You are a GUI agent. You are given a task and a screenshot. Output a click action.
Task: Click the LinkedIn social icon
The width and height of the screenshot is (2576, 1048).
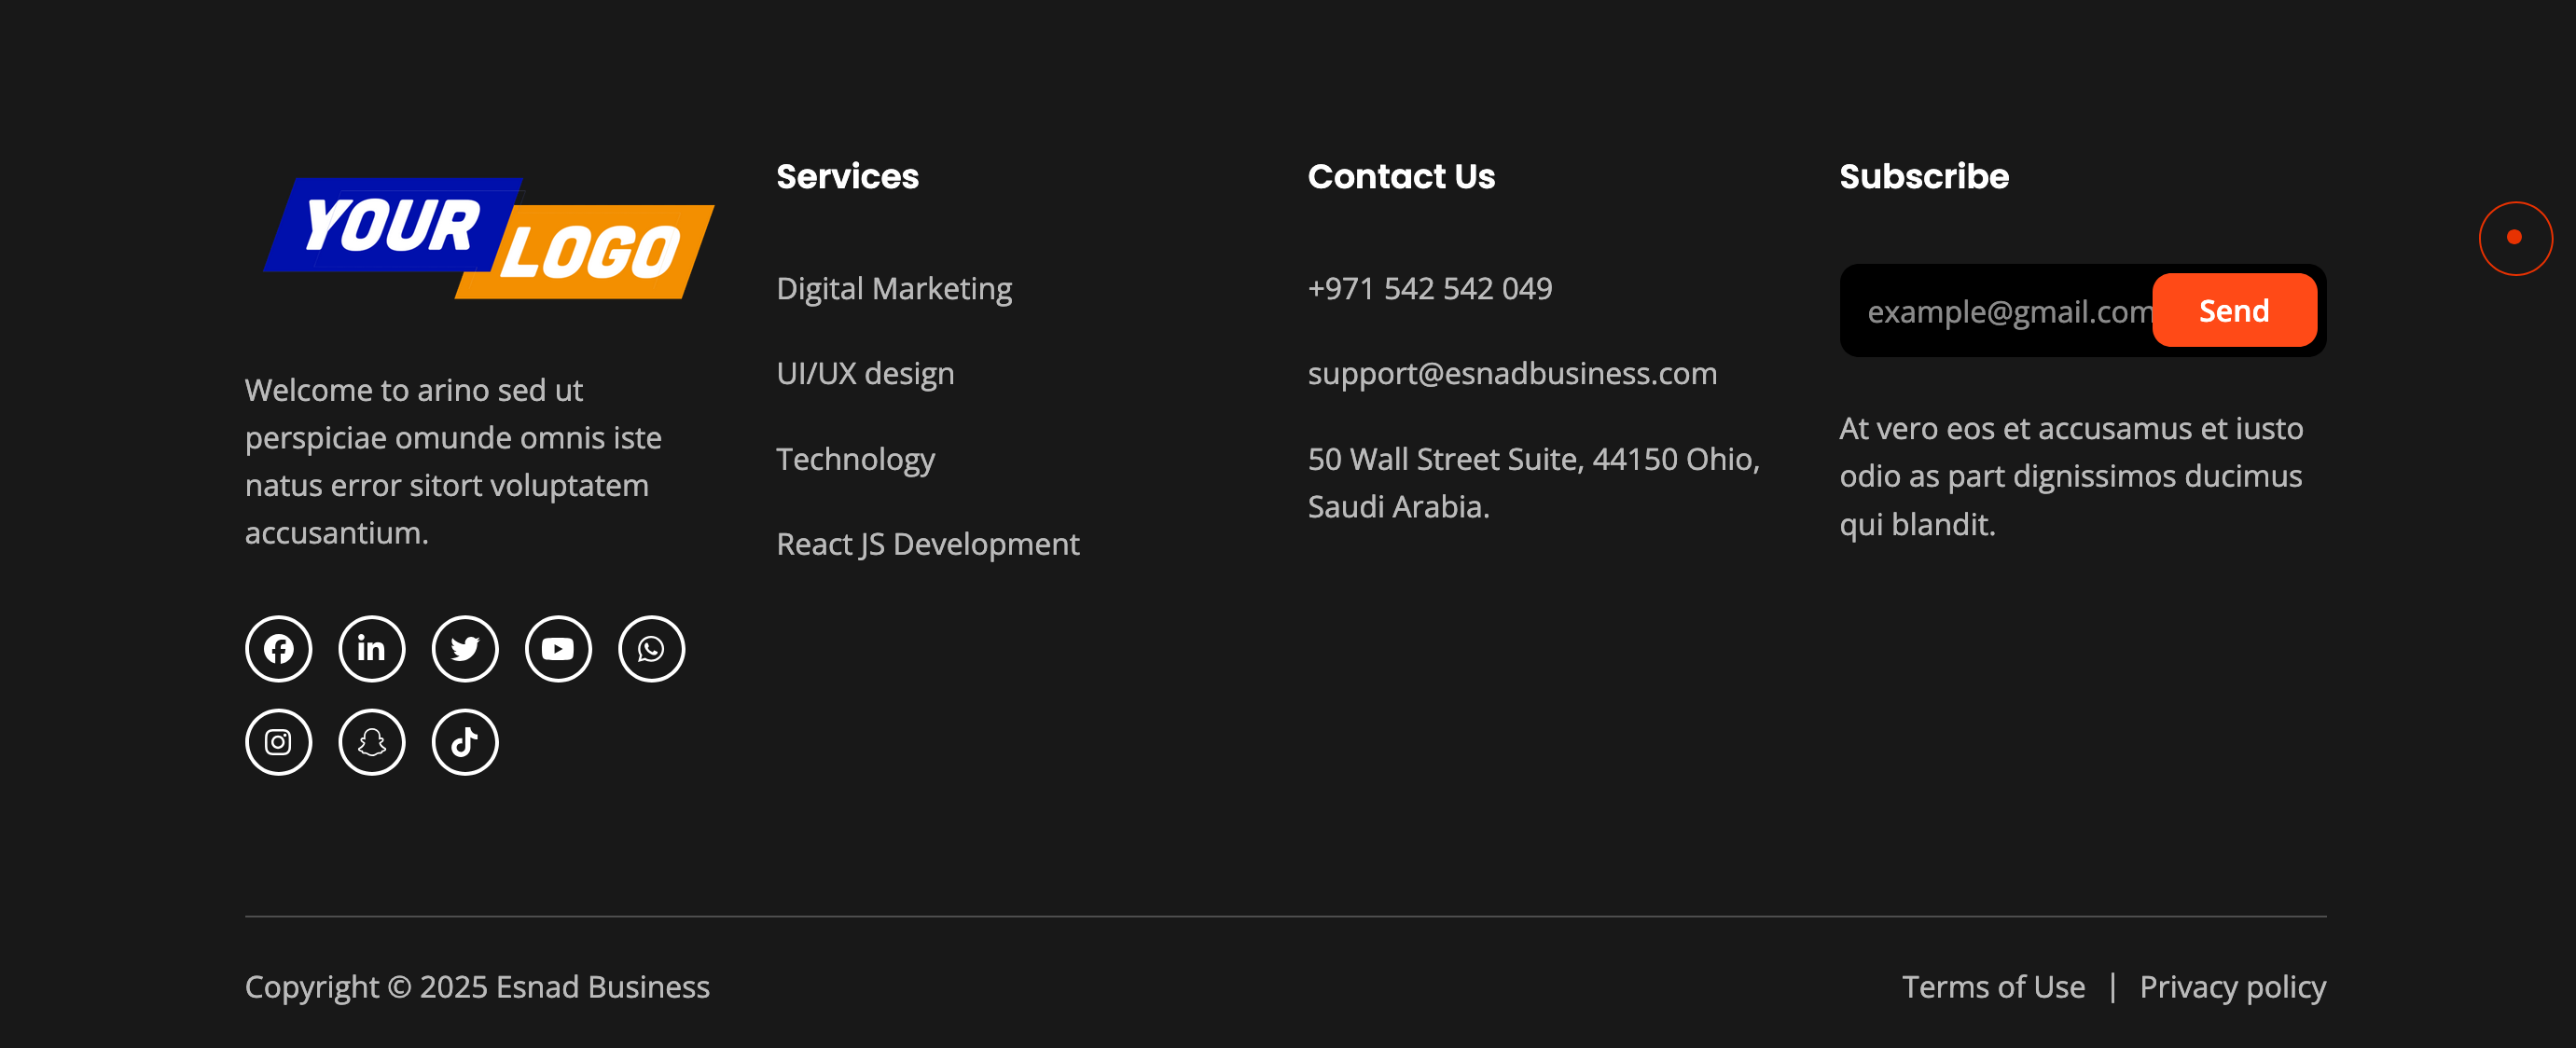pyautogui.click(x=371, y=649)
